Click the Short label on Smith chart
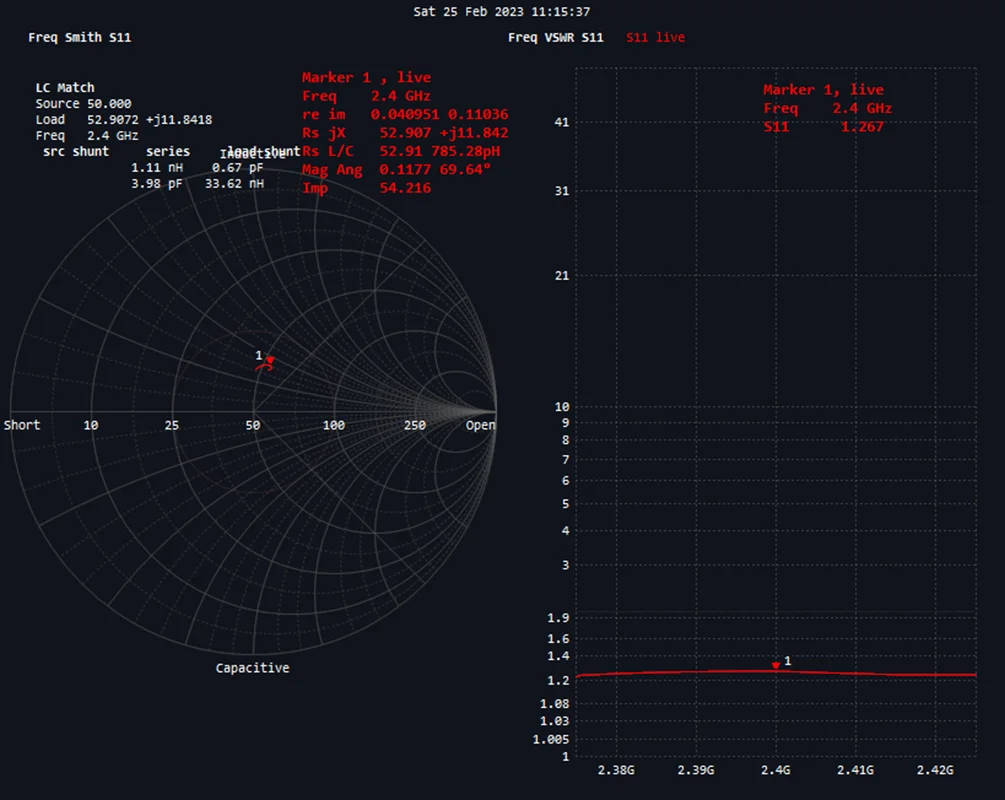Image resolution: width=1005 pixels, height=800 pixels. point(22,425)
